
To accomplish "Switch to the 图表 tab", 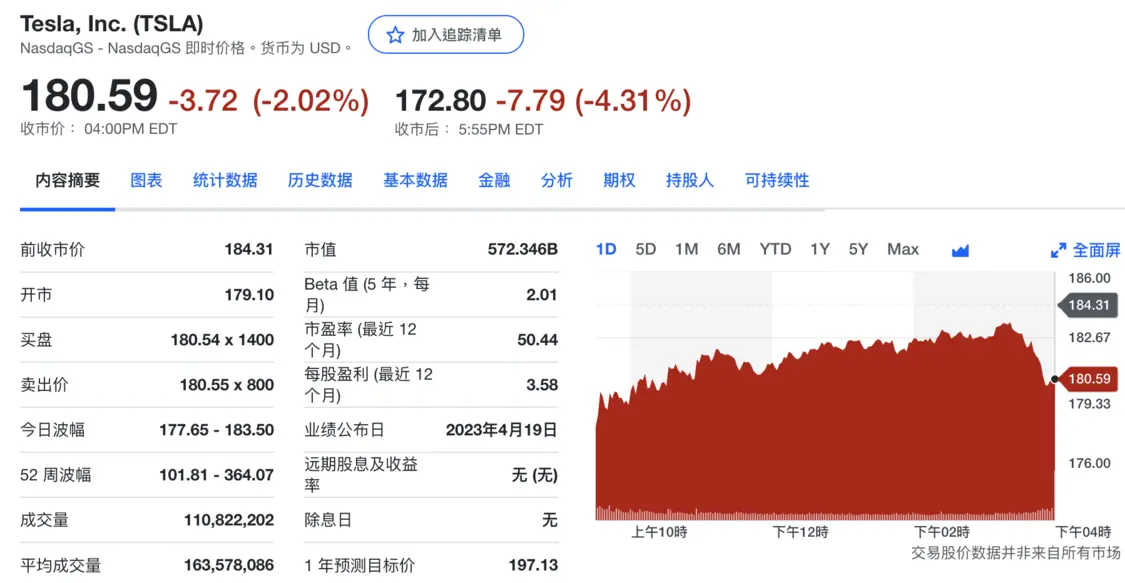I will pyautogui.click(x=146, y=180).
